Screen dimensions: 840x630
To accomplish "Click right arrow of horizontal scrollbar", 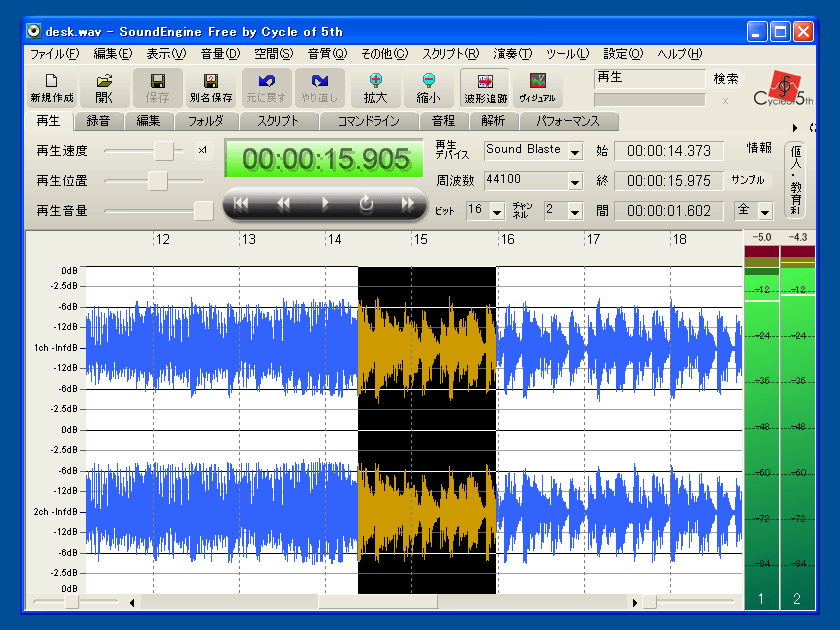I will 635,603.
